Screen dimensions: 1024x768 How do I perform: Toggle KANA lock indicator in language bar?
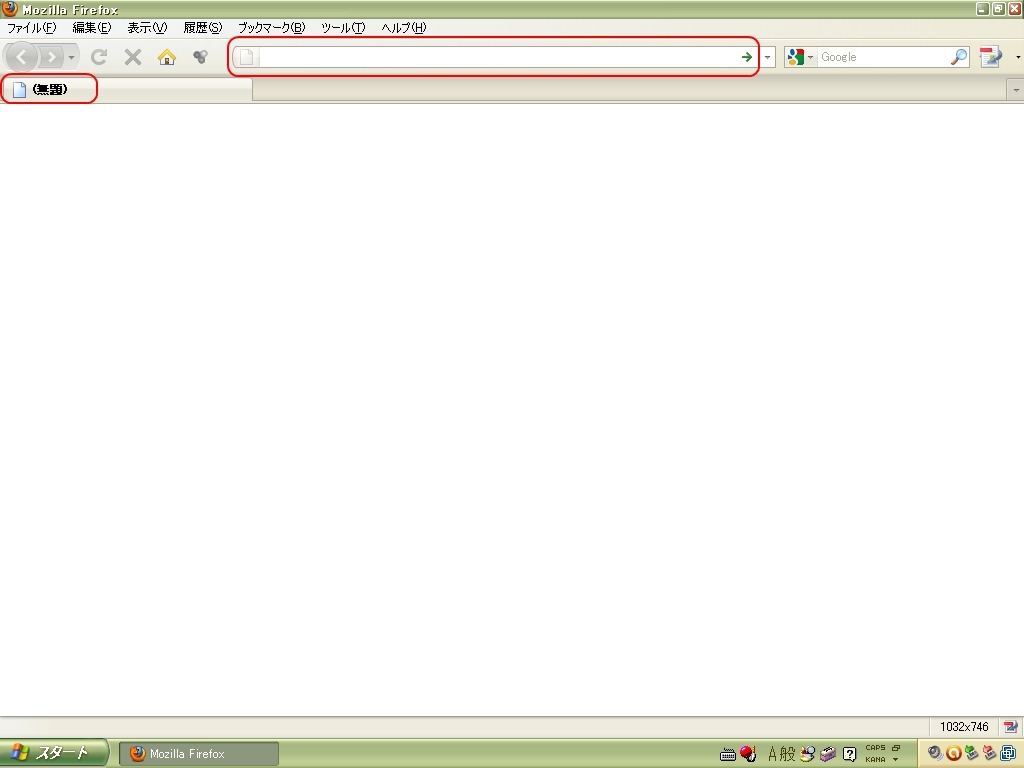click(x=875, y=760)
